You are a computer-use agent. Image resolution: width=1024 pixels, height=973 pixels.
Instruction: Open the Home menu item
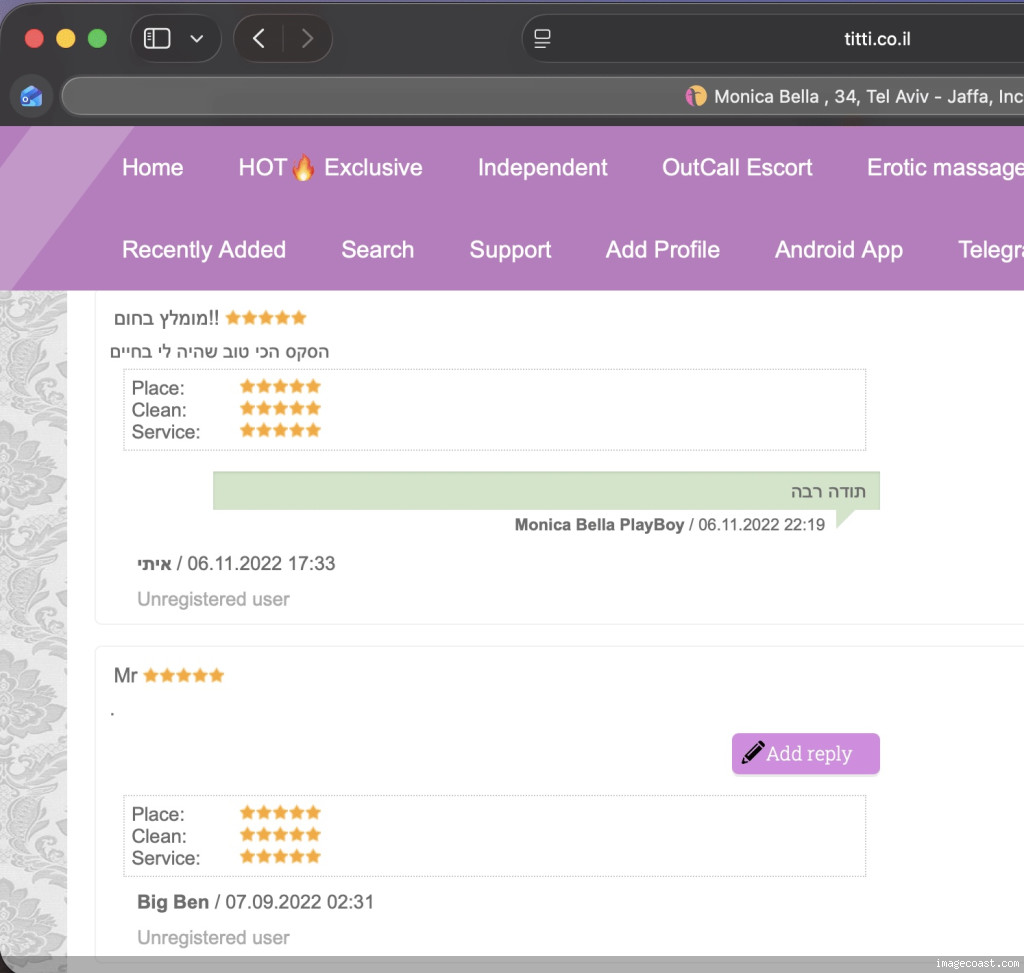(x=152, y=168)
